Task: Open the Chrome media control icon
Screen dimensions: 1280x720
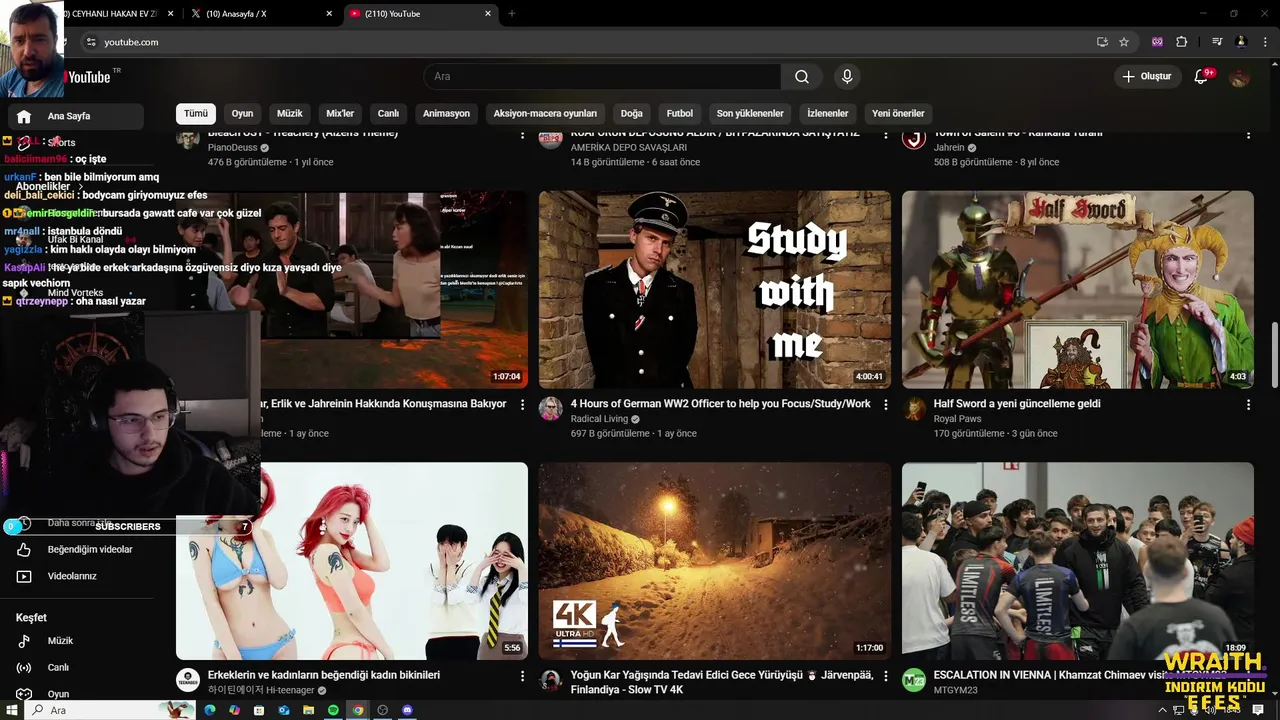Action: (1217, 42)
